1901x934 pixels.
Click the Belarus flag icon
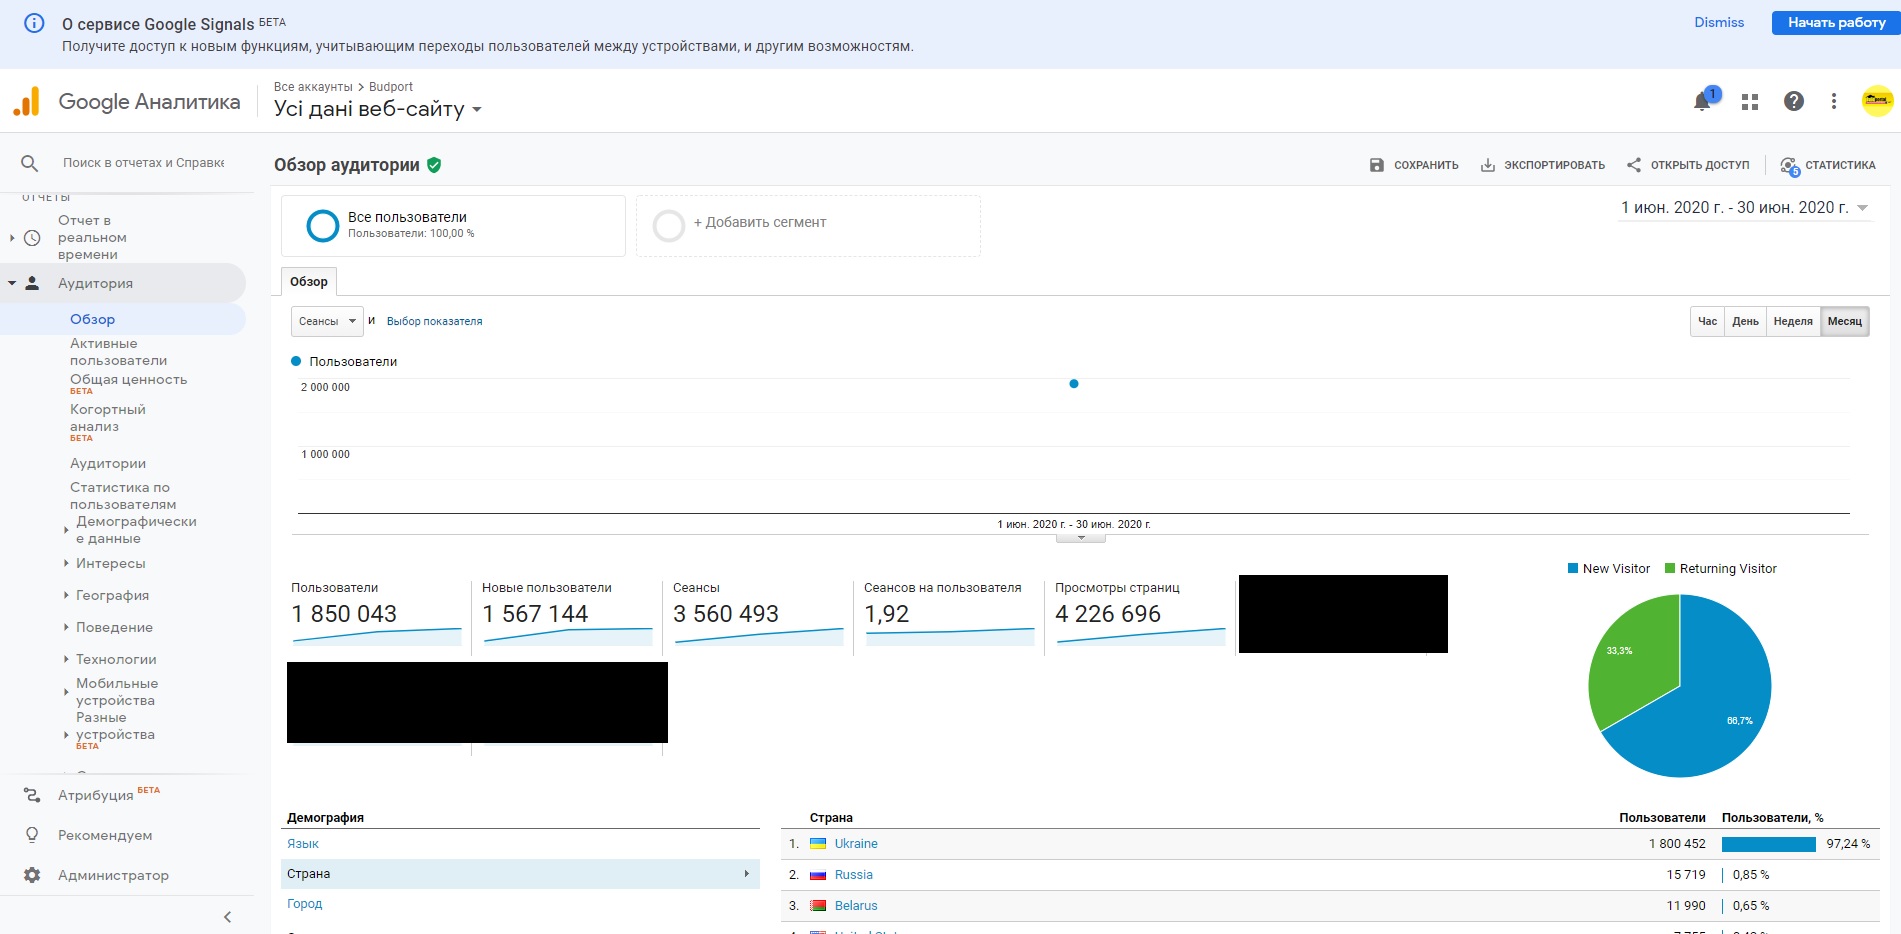(x=818, y=906)
